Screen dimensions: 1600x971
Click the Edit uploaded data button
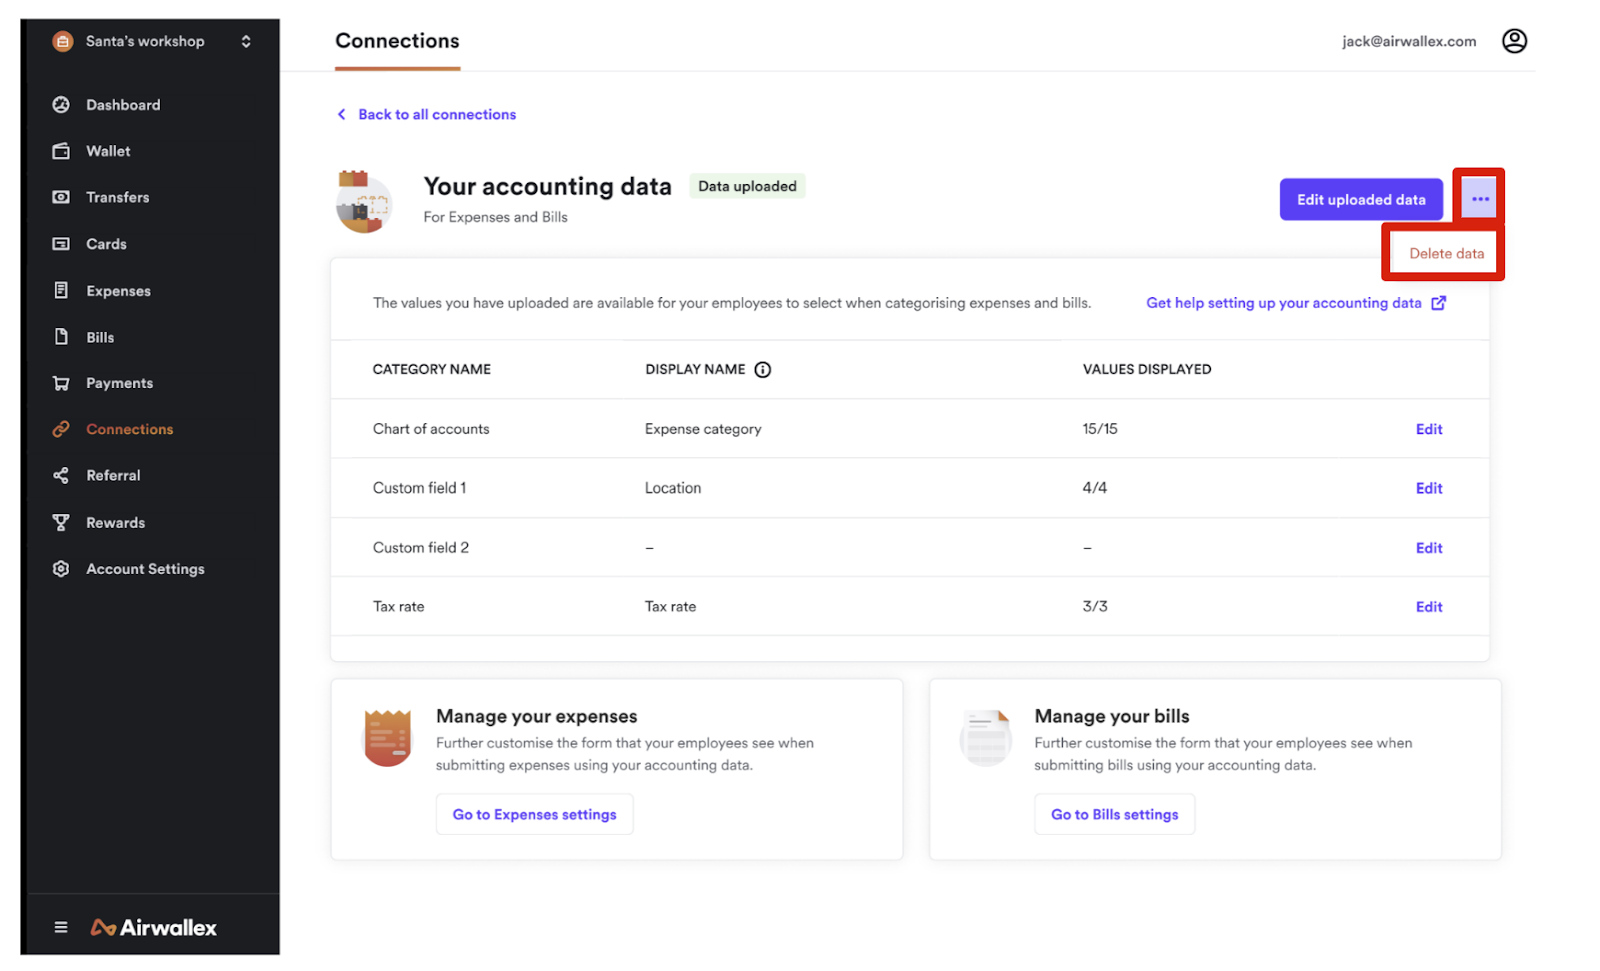tap(1360, 200)
